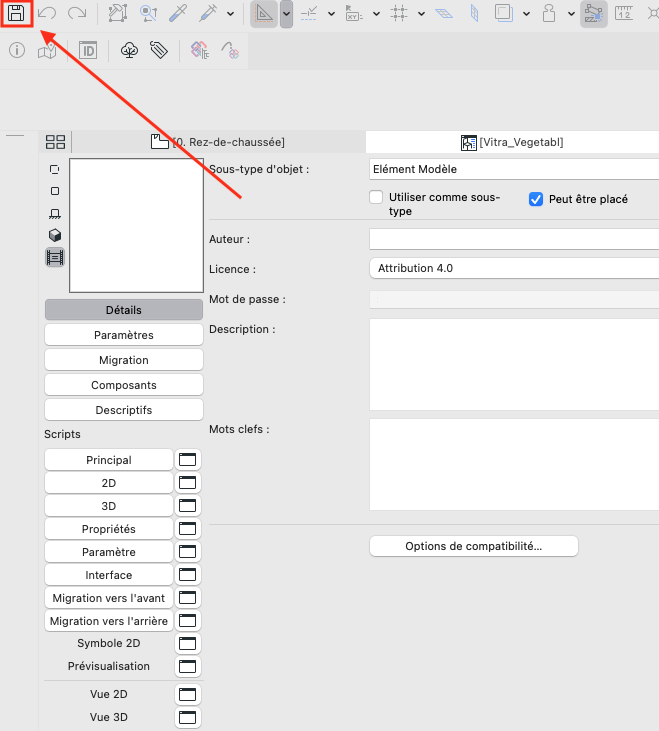The width and height of the screenshot is (659, 731).
Task: Click the Save floppy disk icon
Action: [16, 14]
